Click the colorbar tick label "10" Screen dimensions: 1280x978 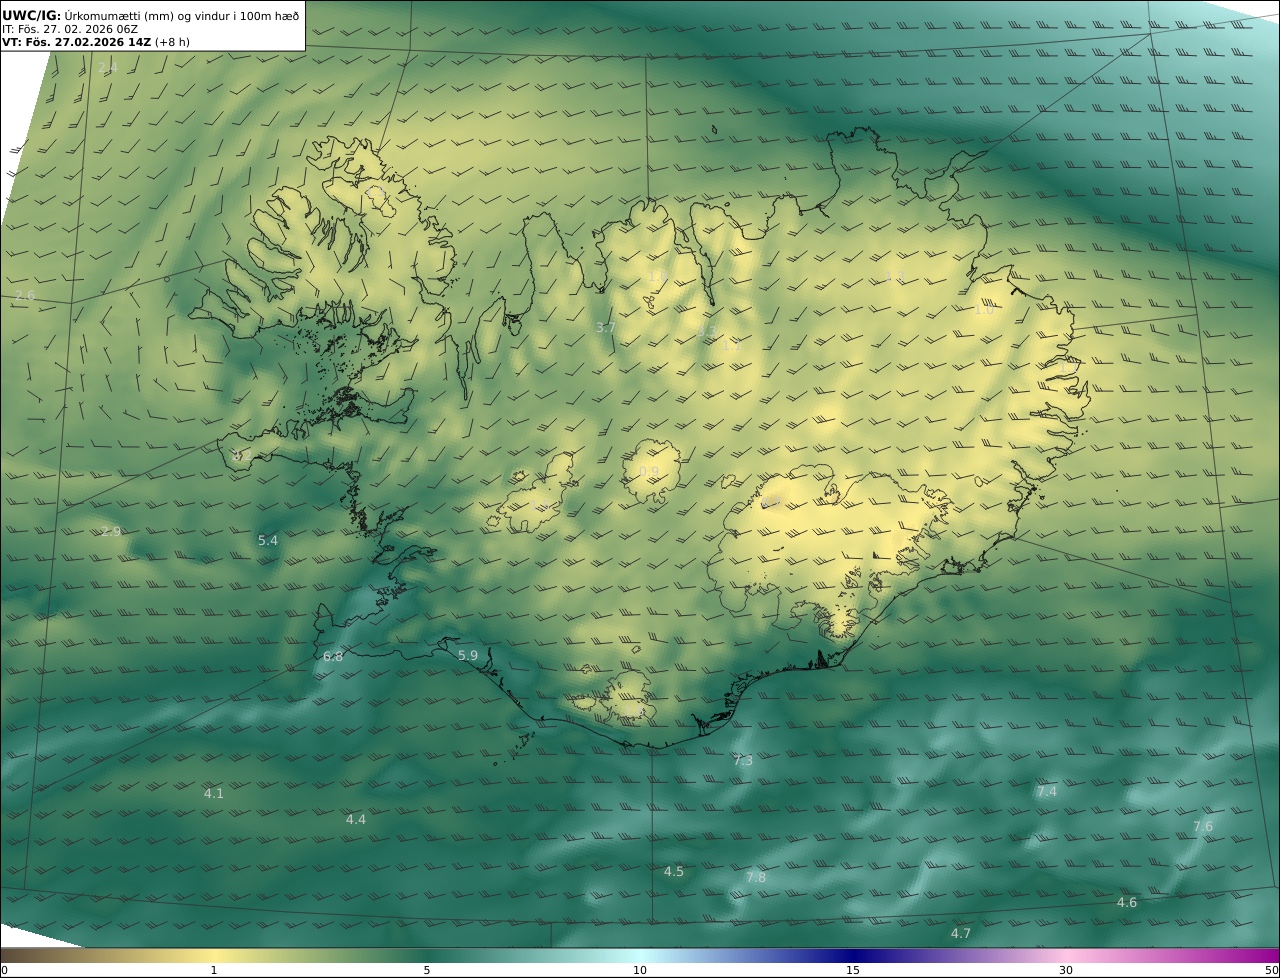[x=640, y=970]
